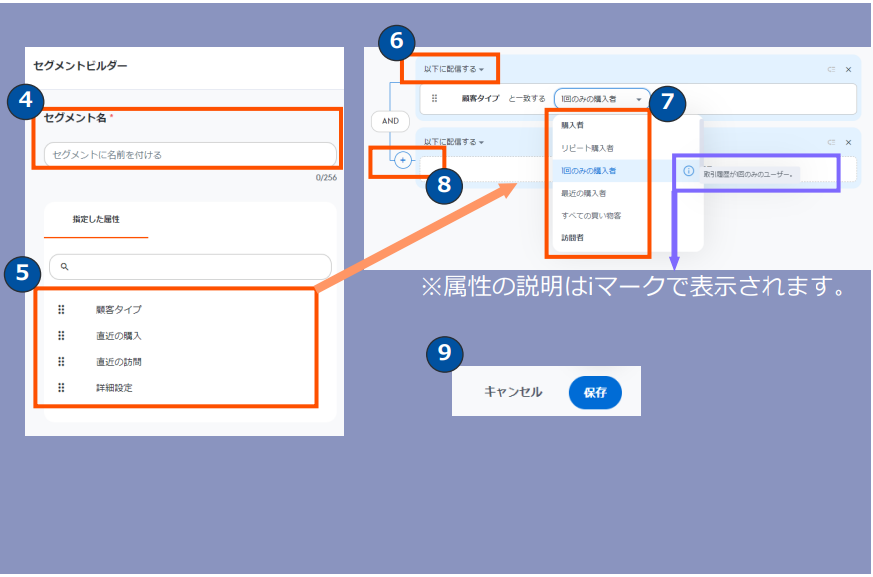Remove the first rule with its X icon
Viewport: 873px width, 577px height.
click(x=848, y=70)
